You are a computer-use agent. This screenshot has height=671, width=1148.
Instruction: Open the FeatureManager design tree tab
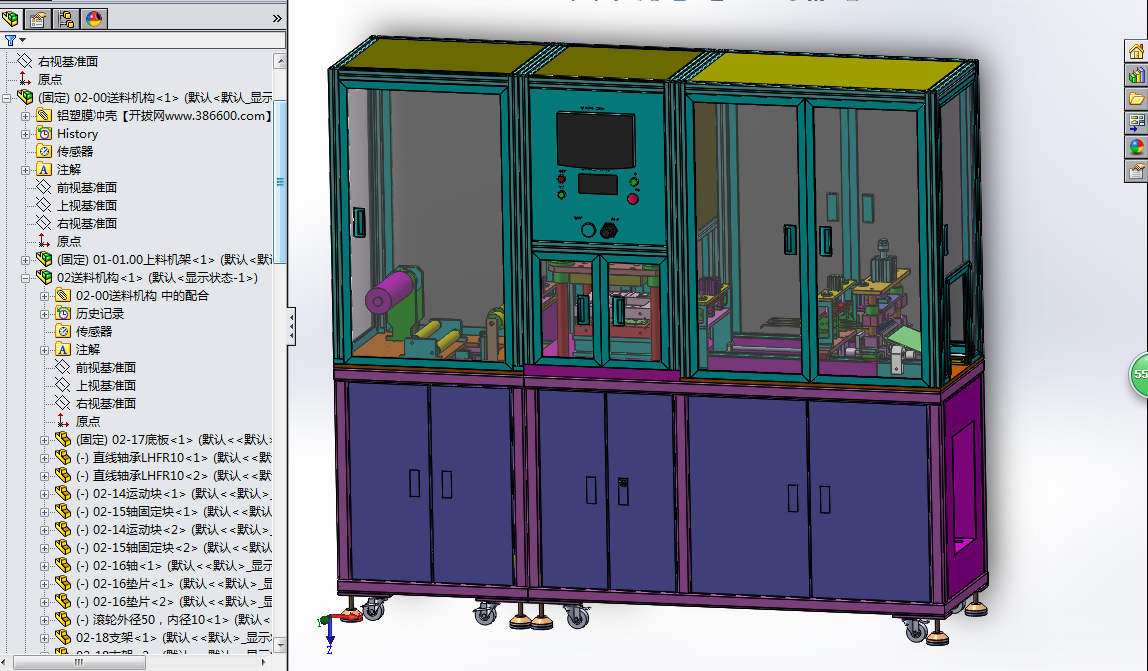click(11, 18)
